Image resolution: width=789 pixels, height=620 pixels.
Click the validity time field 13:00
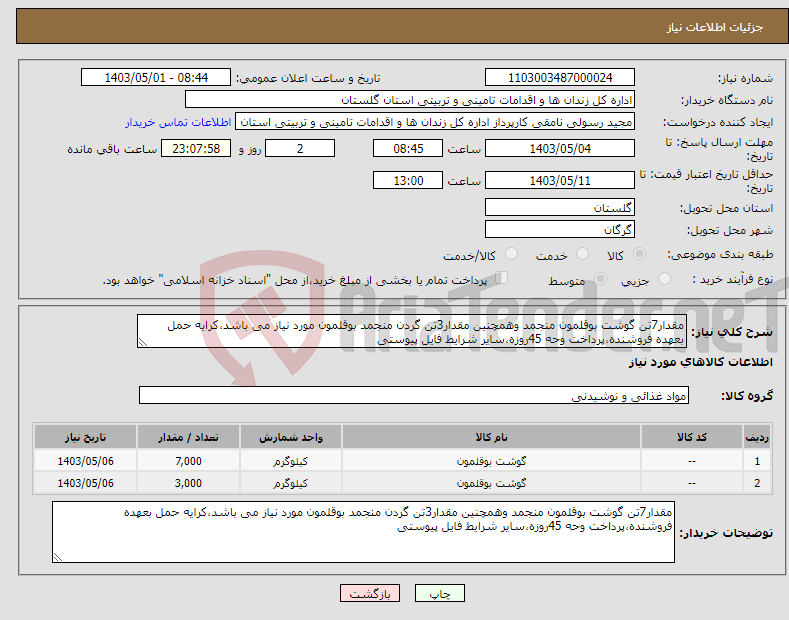pyautogui.click(x=408, y=180)
